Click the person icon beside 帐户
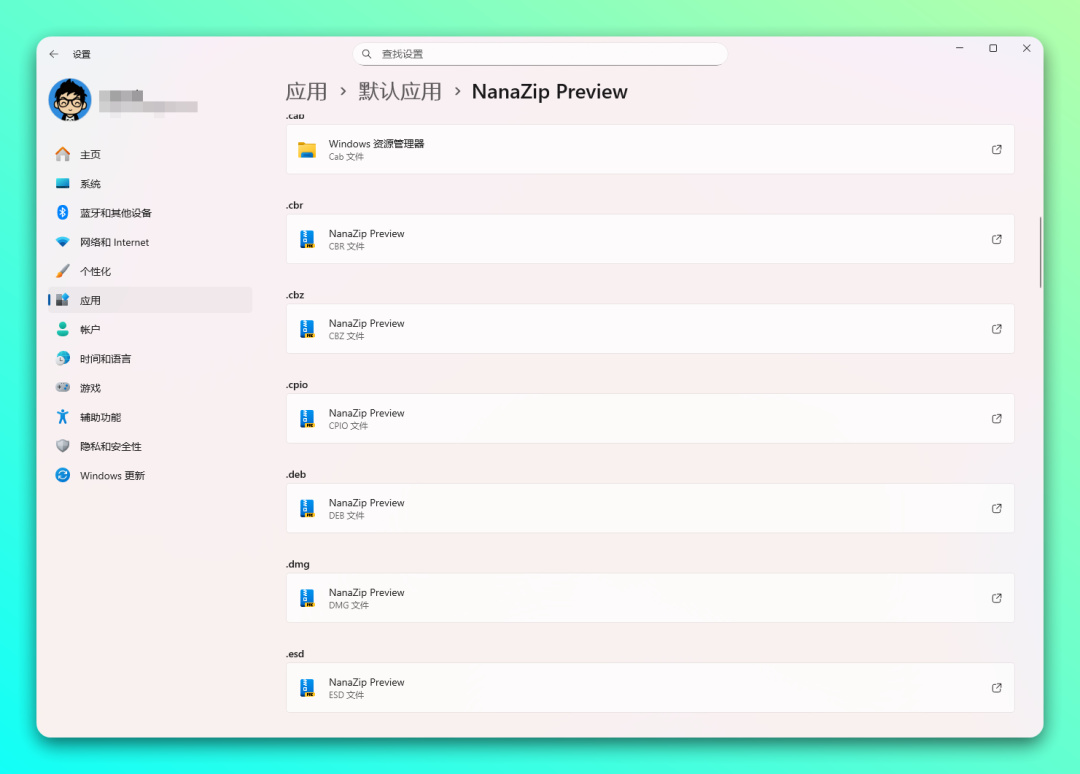This screenshot has width=1080, height=774. [x=63, y=330]
